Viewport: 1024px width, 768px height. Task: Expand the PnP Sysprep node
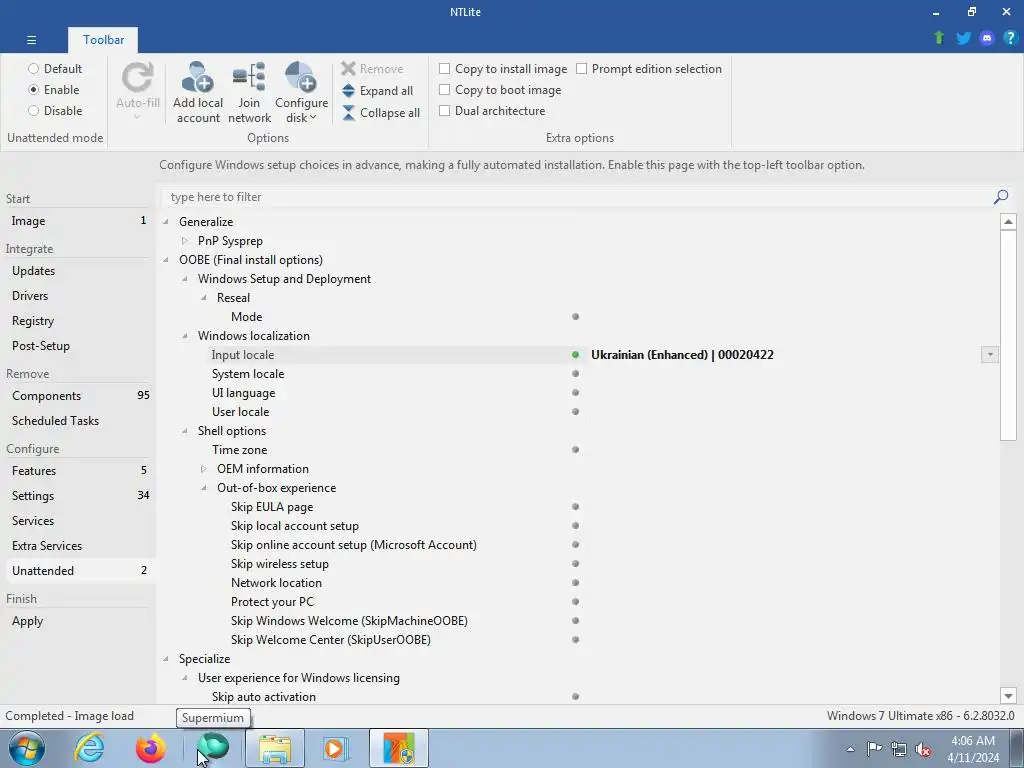click(x=185, y=241)
